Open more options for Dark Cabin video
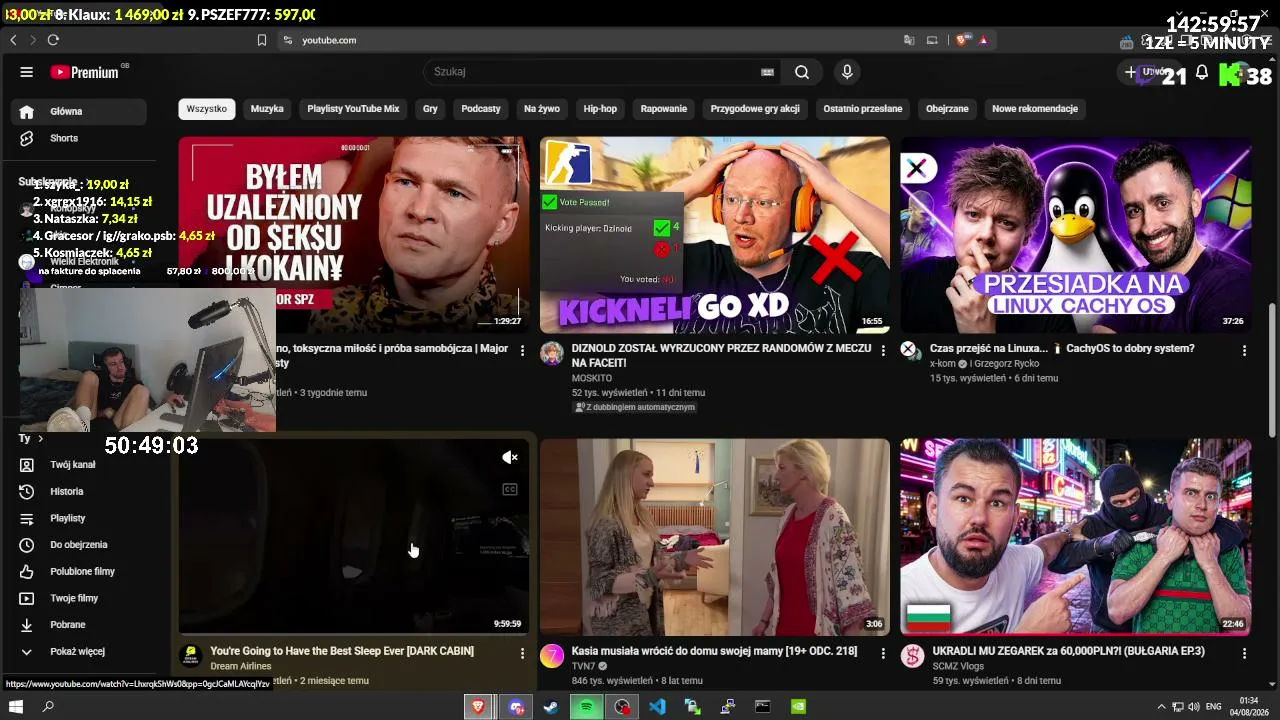Screen dimensions: 1280x720 (522, 653)
